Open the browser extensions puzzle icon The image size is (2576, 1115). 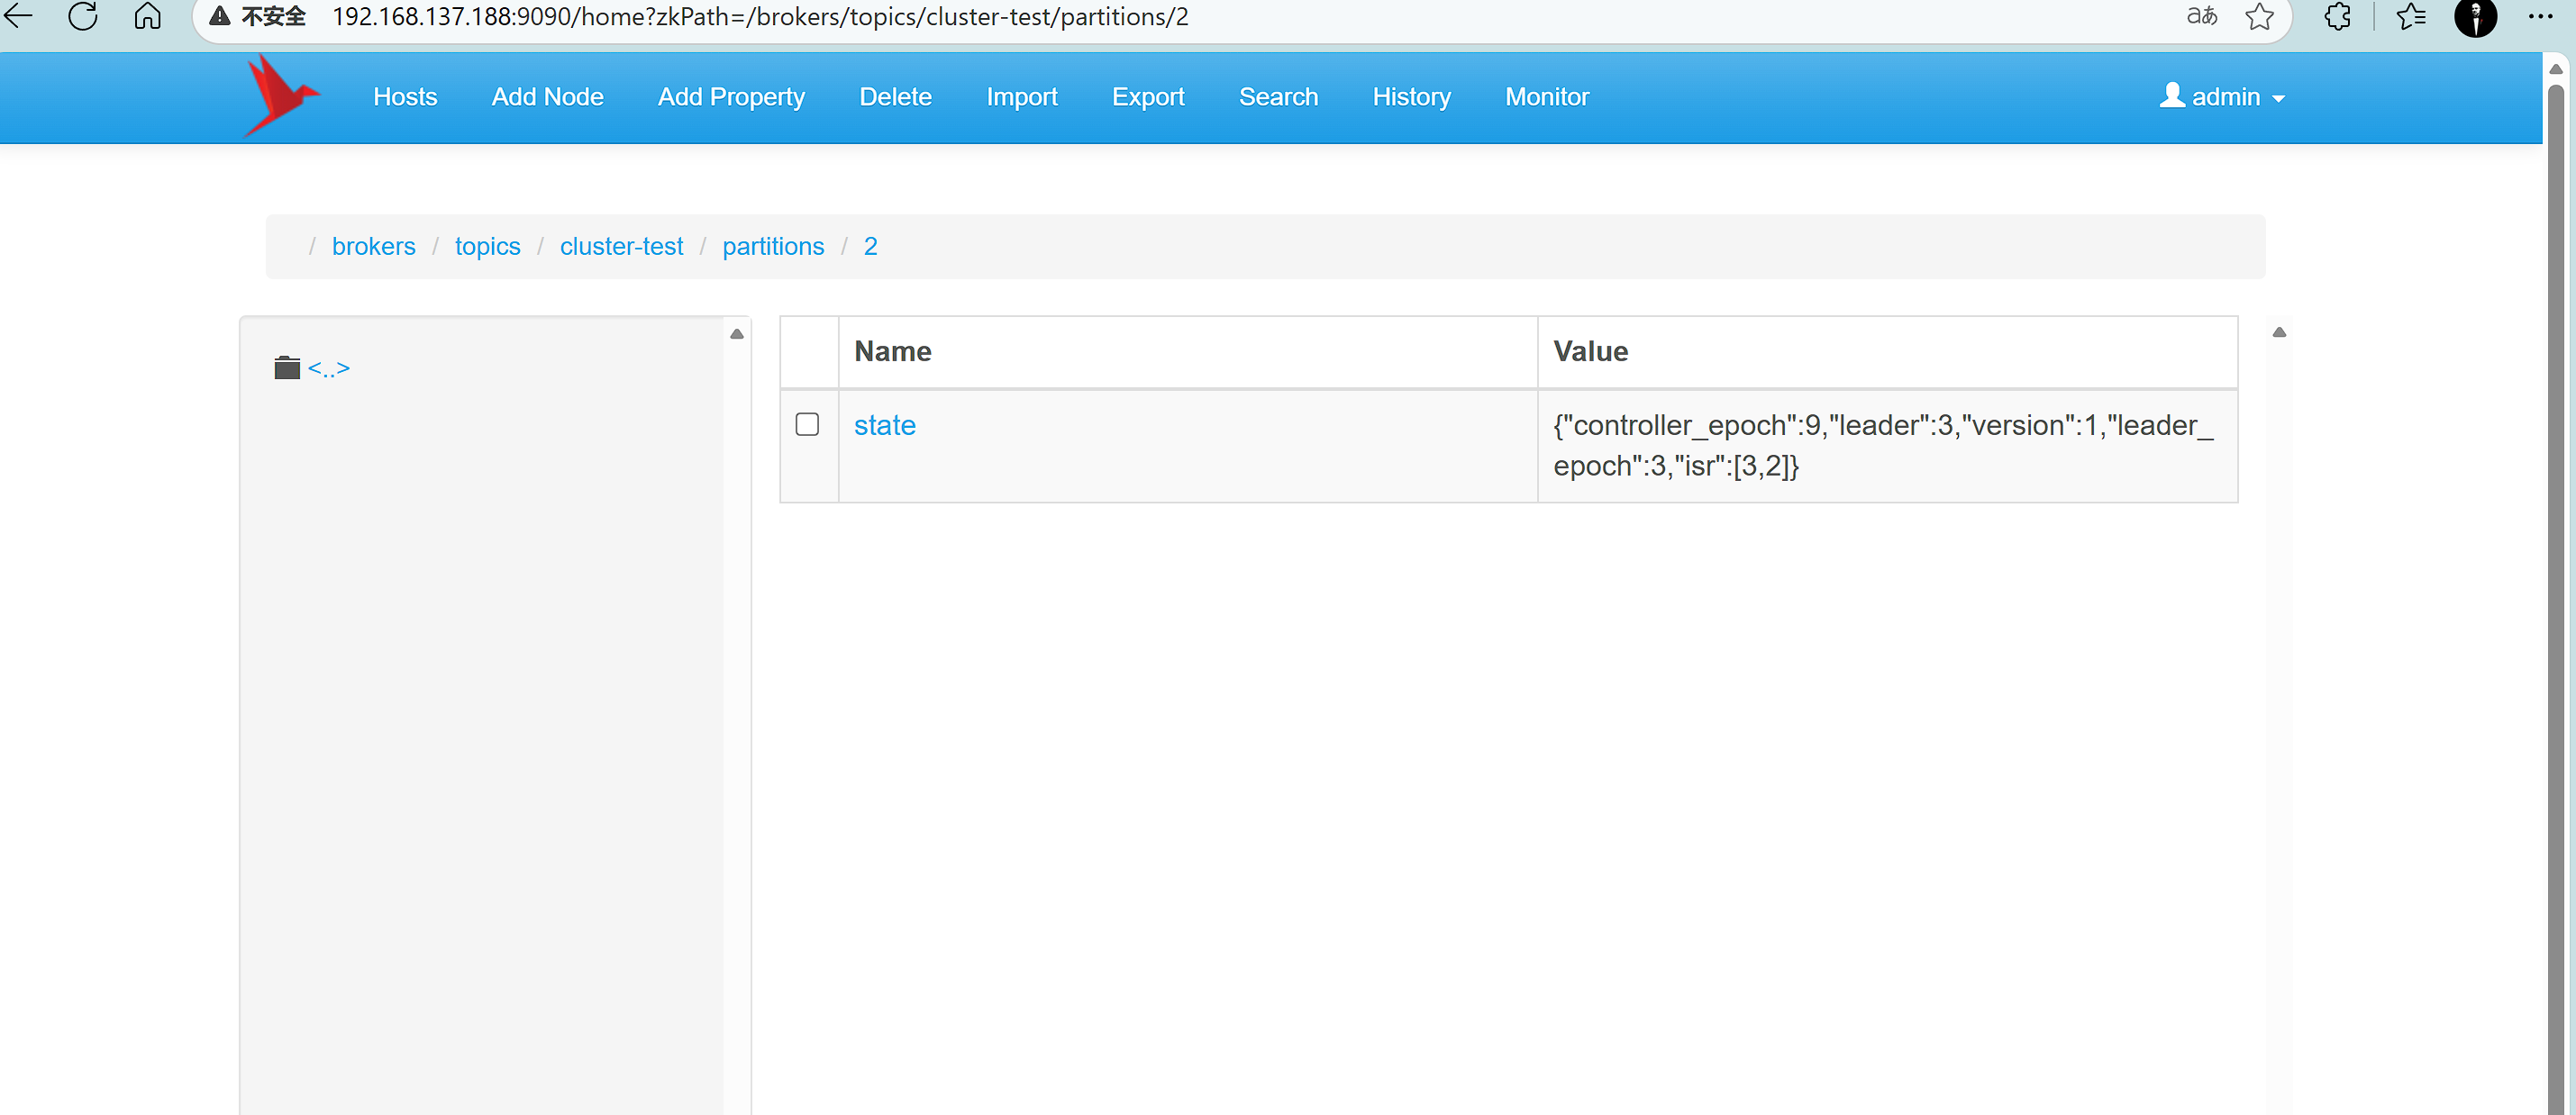pos(2337,16)
